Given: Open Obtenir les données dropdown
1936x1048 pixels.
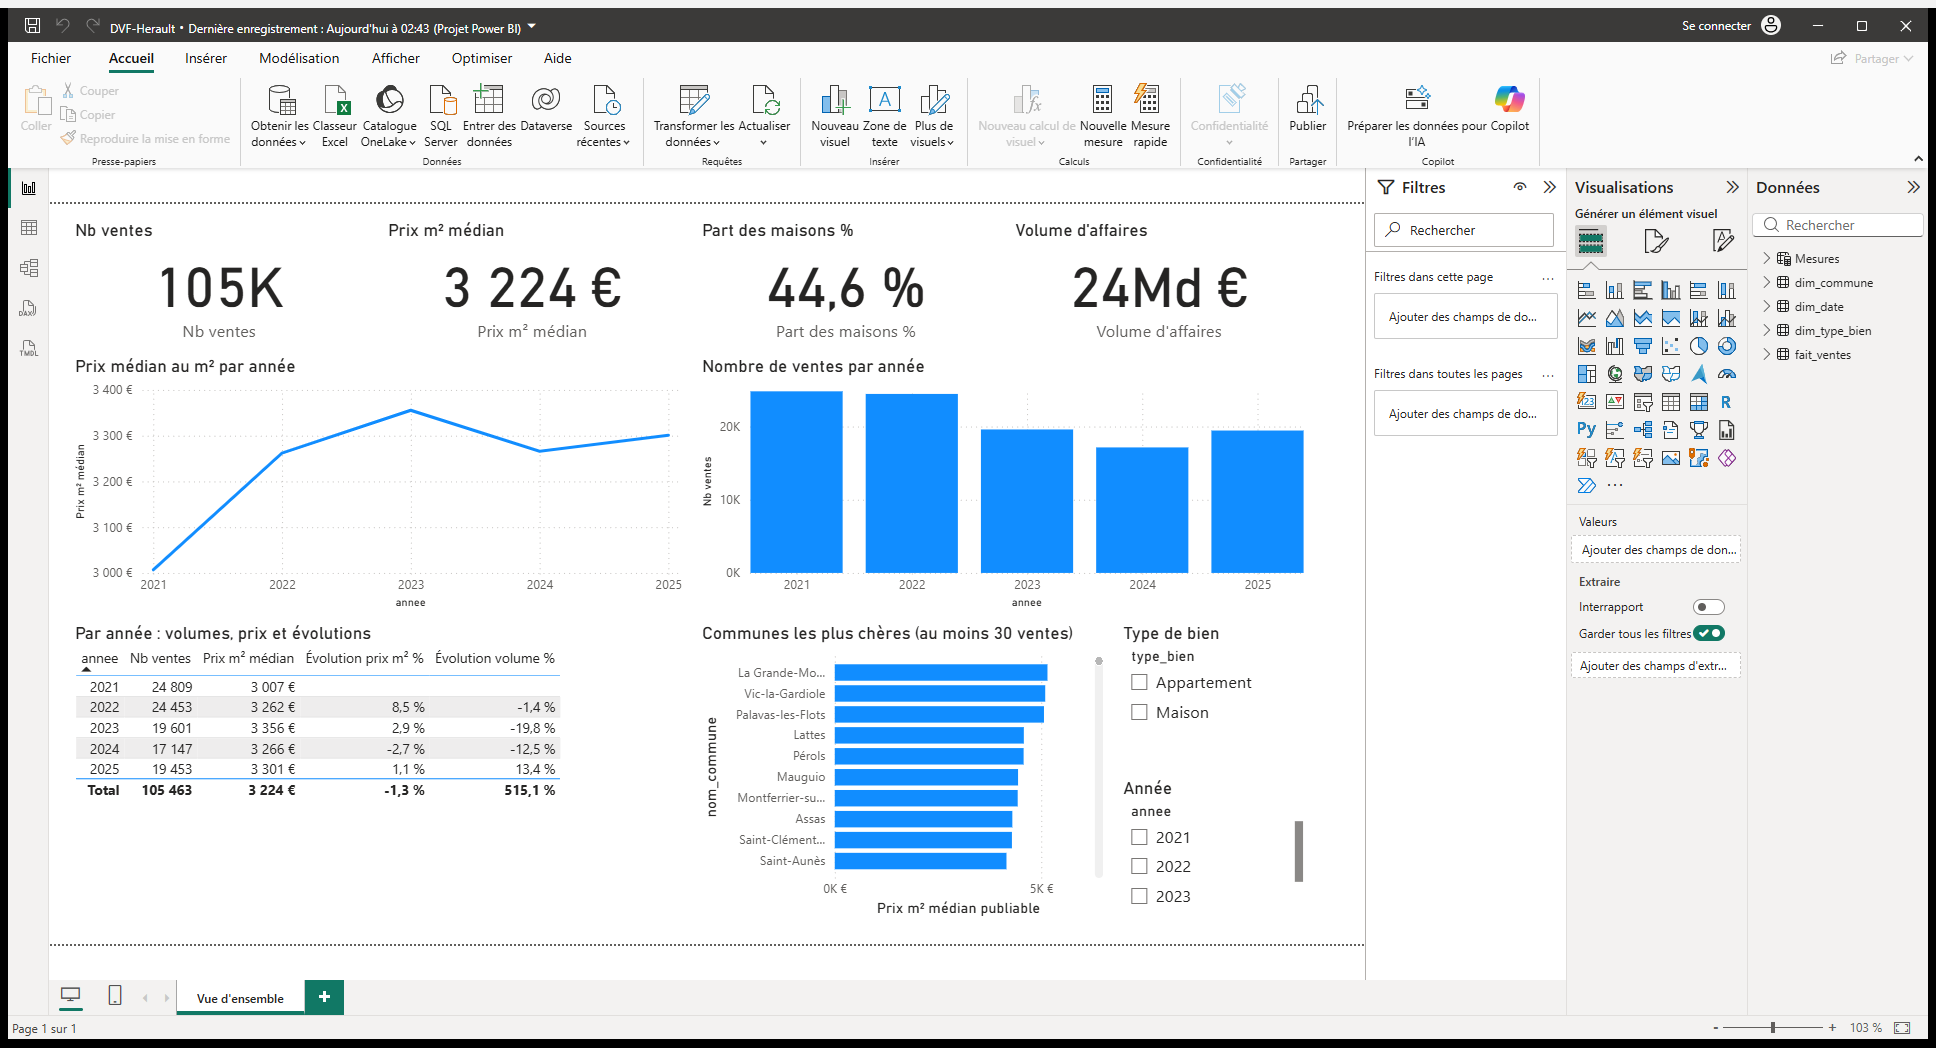Looking at the screenshot, I should pyautogui.click(x=280, y=134).
